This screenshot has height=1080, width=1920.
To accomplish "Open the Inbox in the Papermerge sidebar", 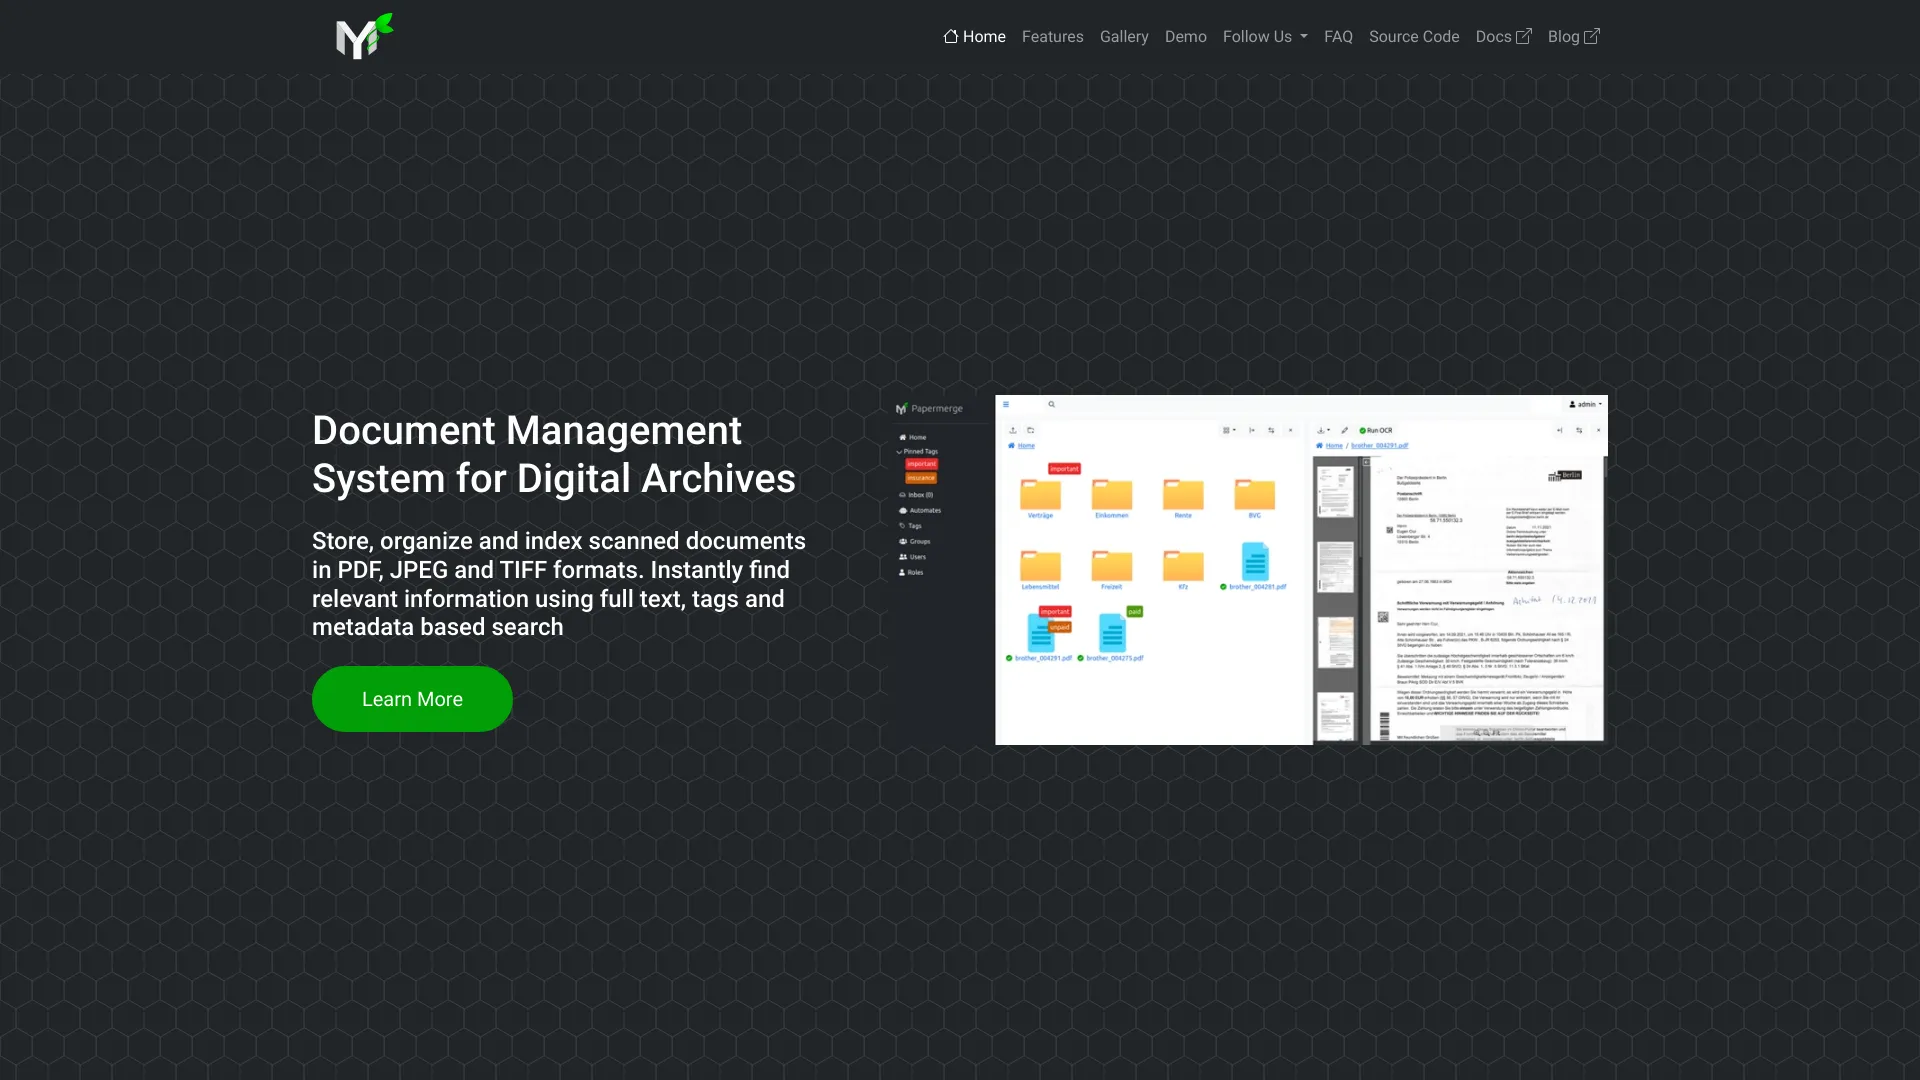I will click(917, 495).
